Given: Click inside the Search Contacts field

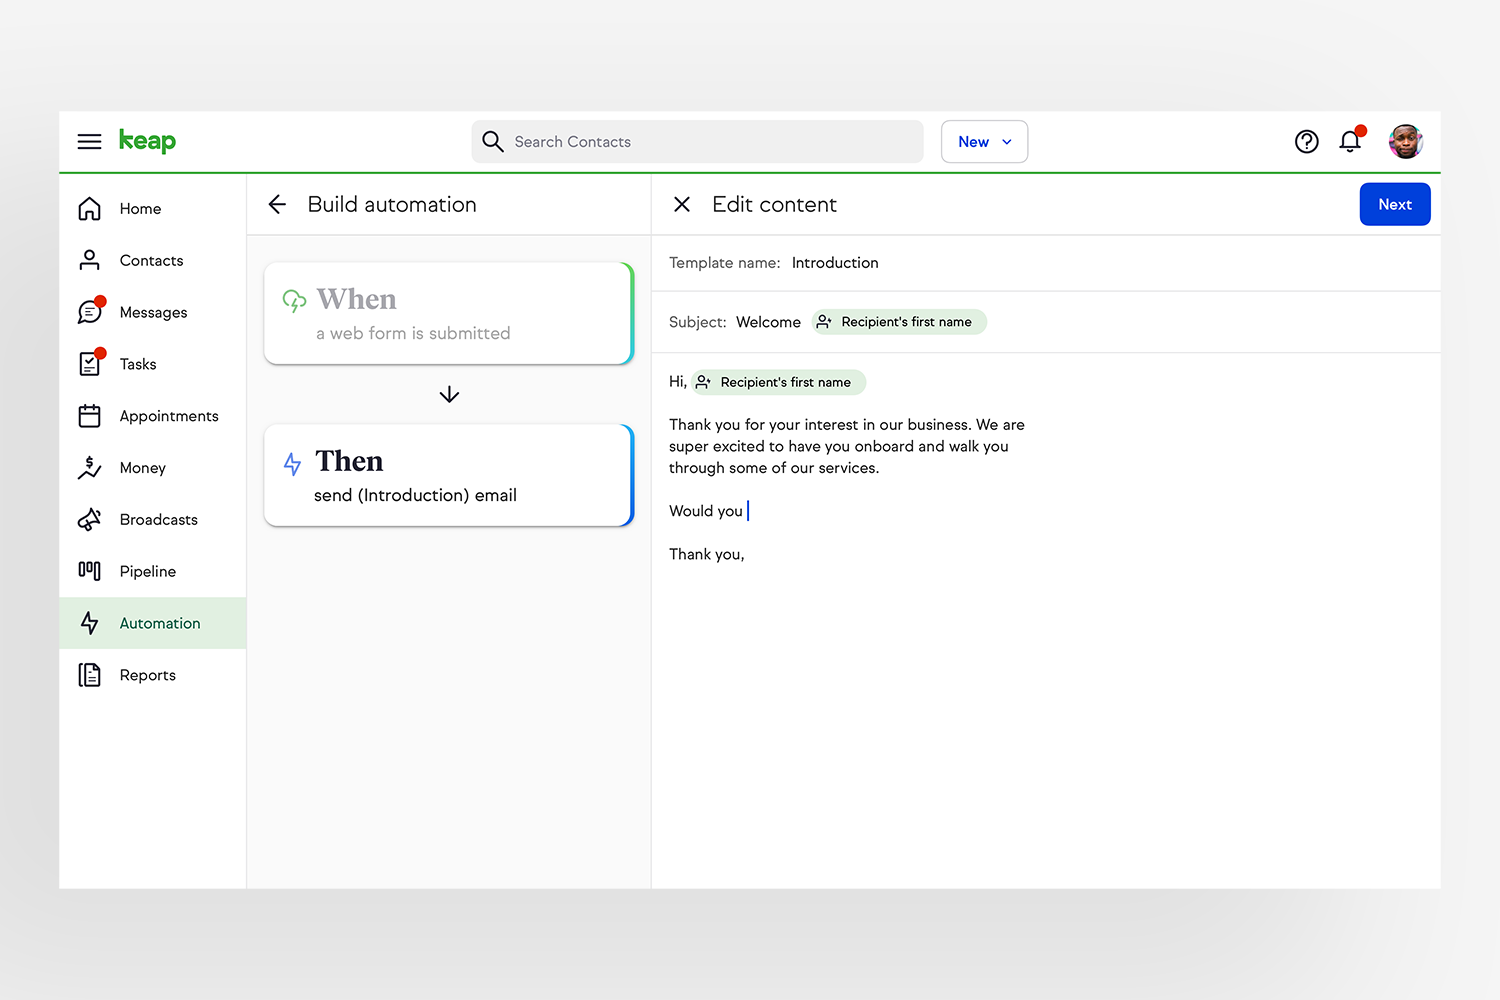Looking at the screenshot, I should pos(697,141).
